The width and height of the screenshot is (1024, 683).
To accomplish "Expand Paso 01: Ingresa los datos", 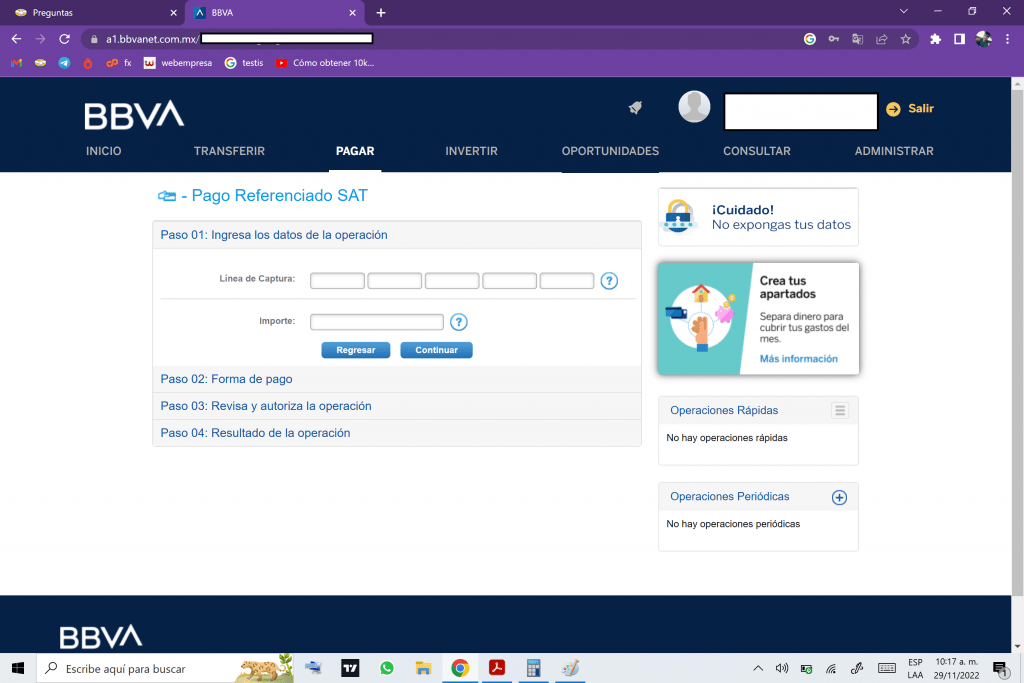I will 397,234.
